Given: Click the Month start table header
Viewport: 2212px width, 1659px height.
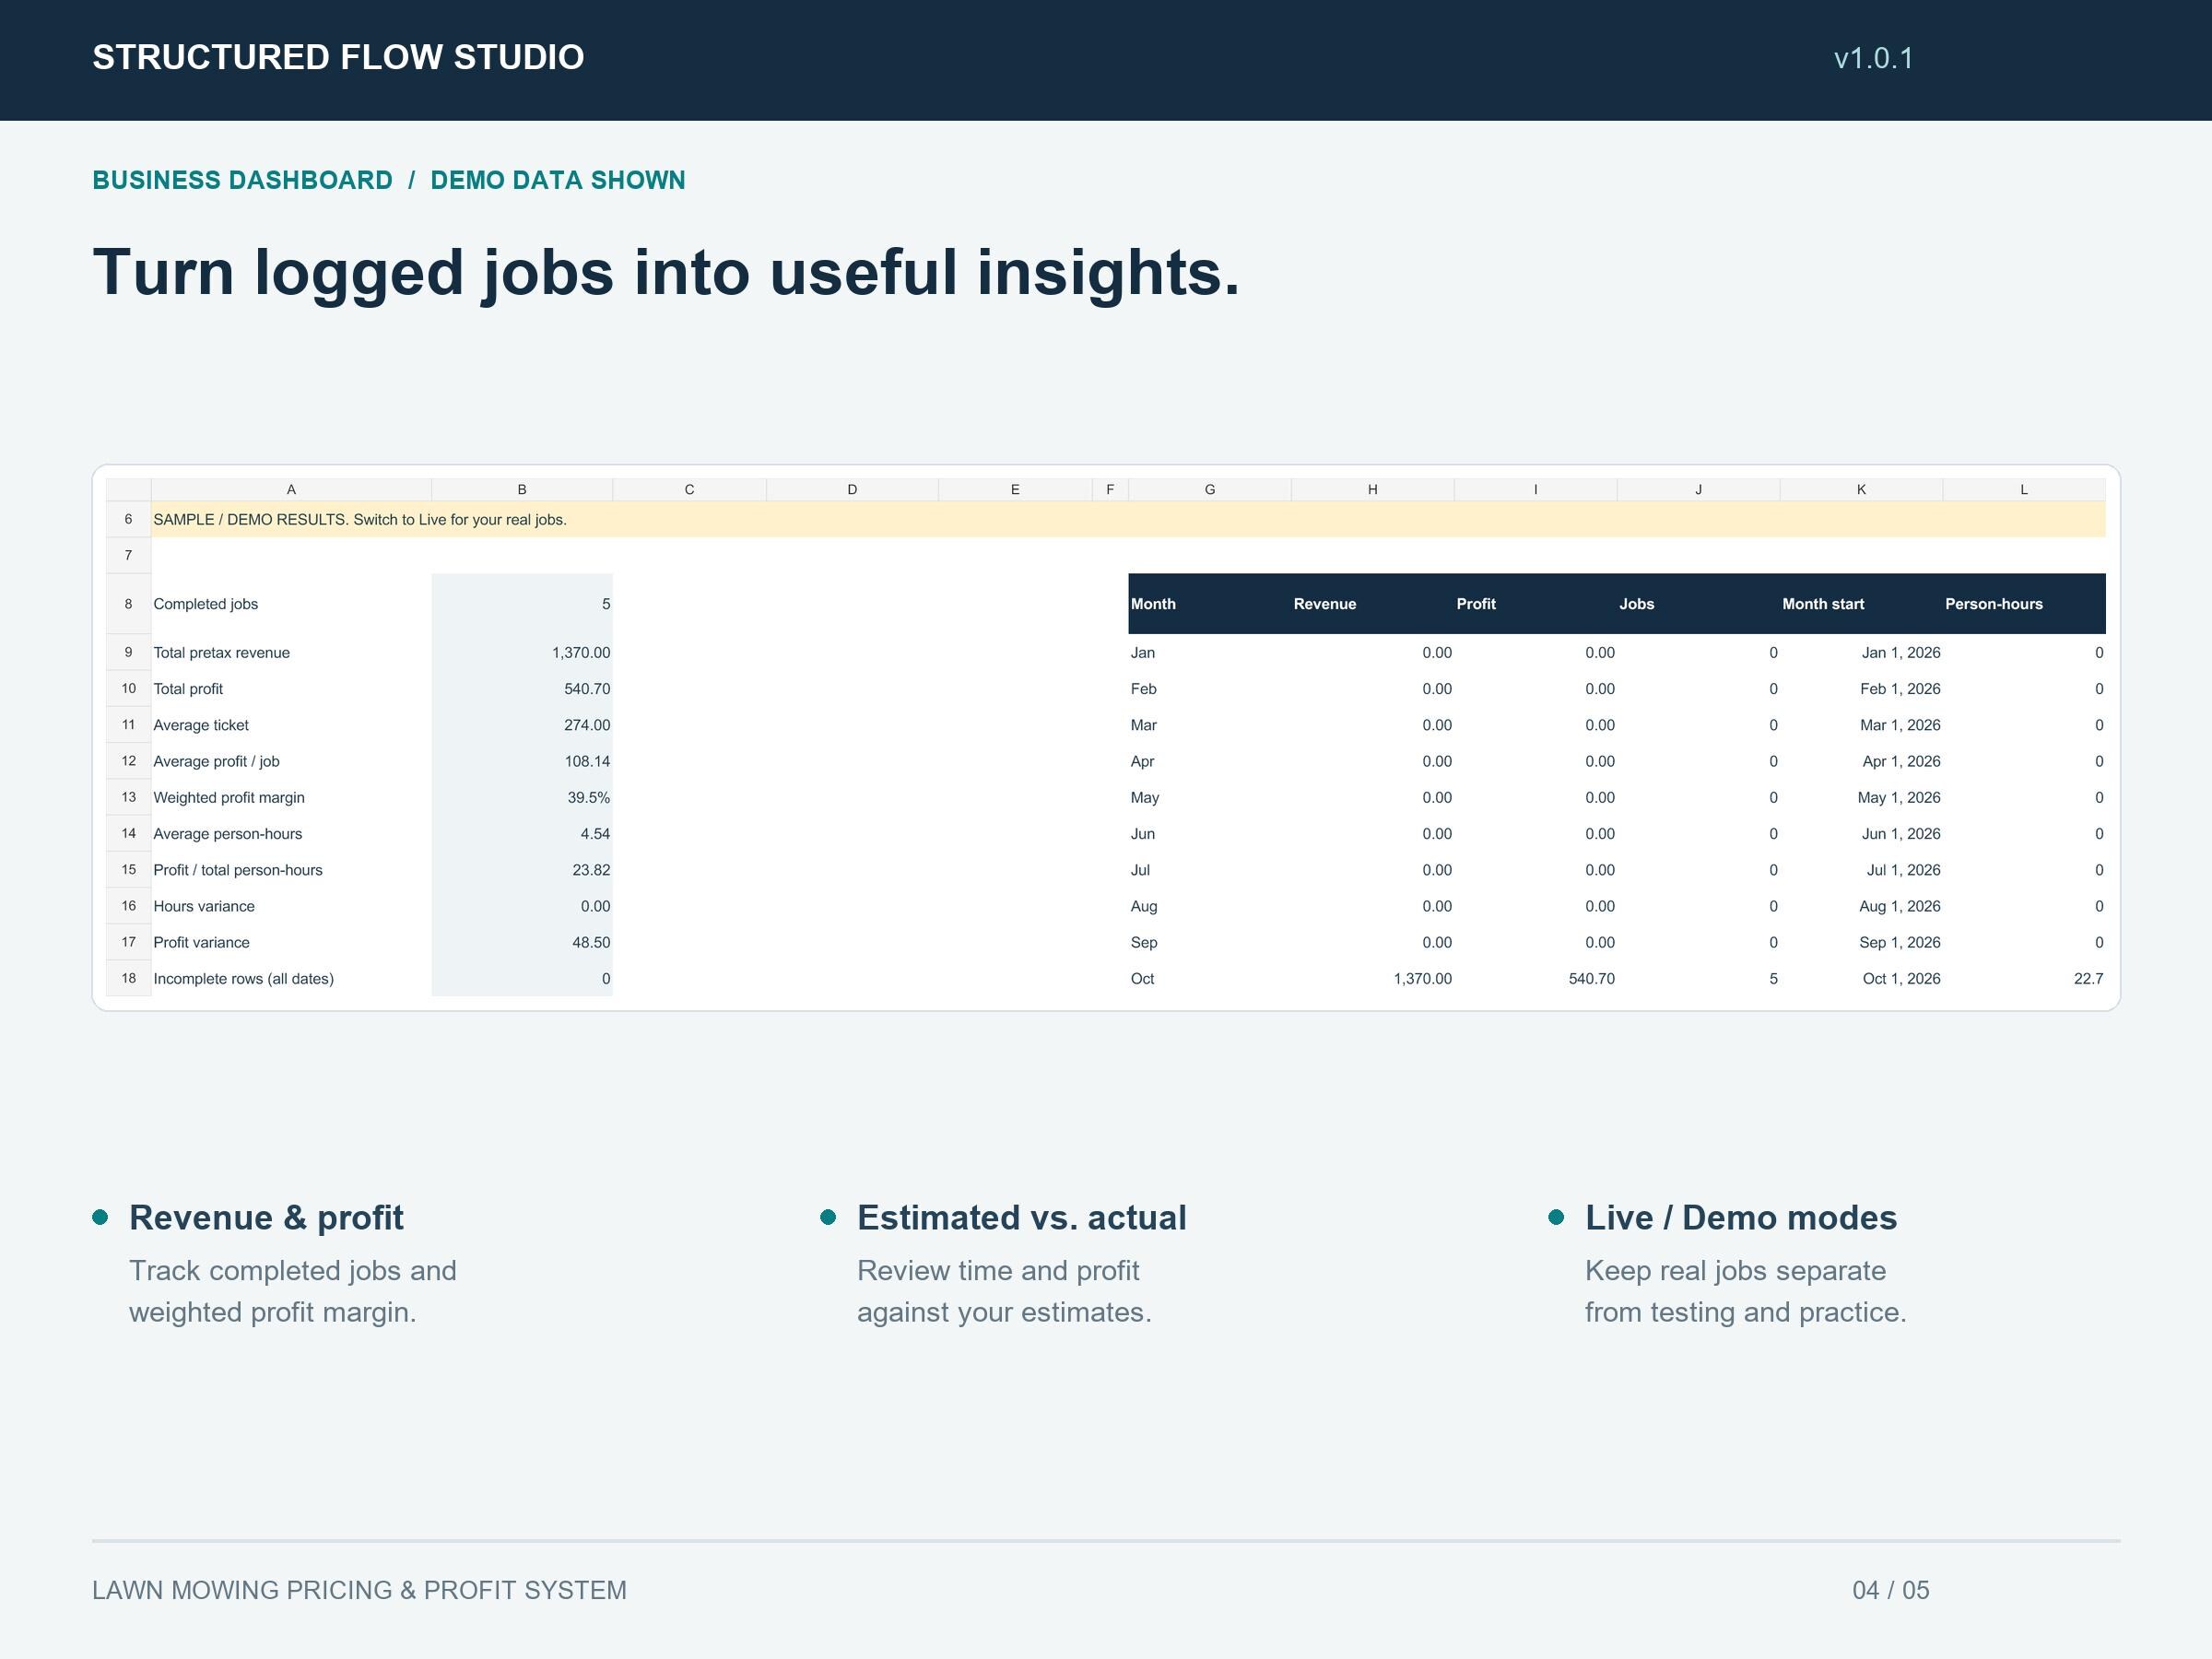Looking at the screenshot, I should [x=1861, y=604].
